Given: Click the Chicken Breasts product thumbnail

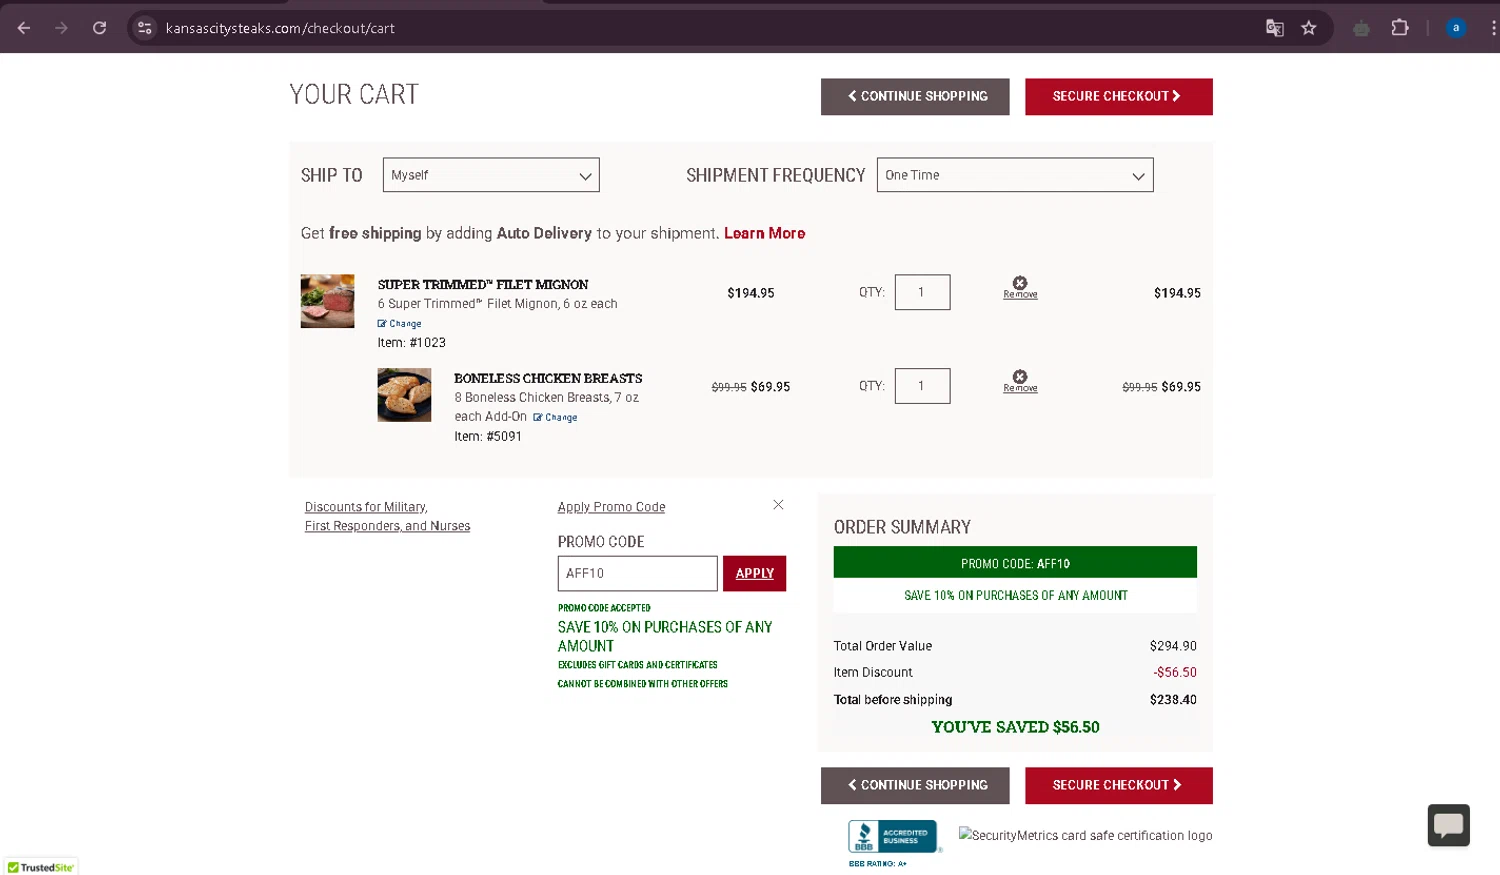Looking at the screenshot, I should click(x=404, y=395).
